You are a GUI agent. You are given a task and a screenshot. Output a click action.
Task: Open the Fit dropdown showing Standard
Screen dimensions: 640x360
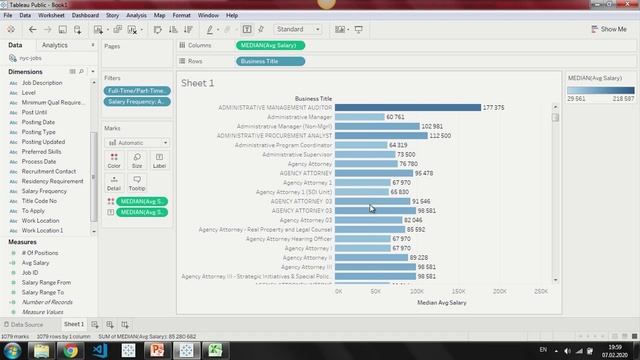coord(298,29)
